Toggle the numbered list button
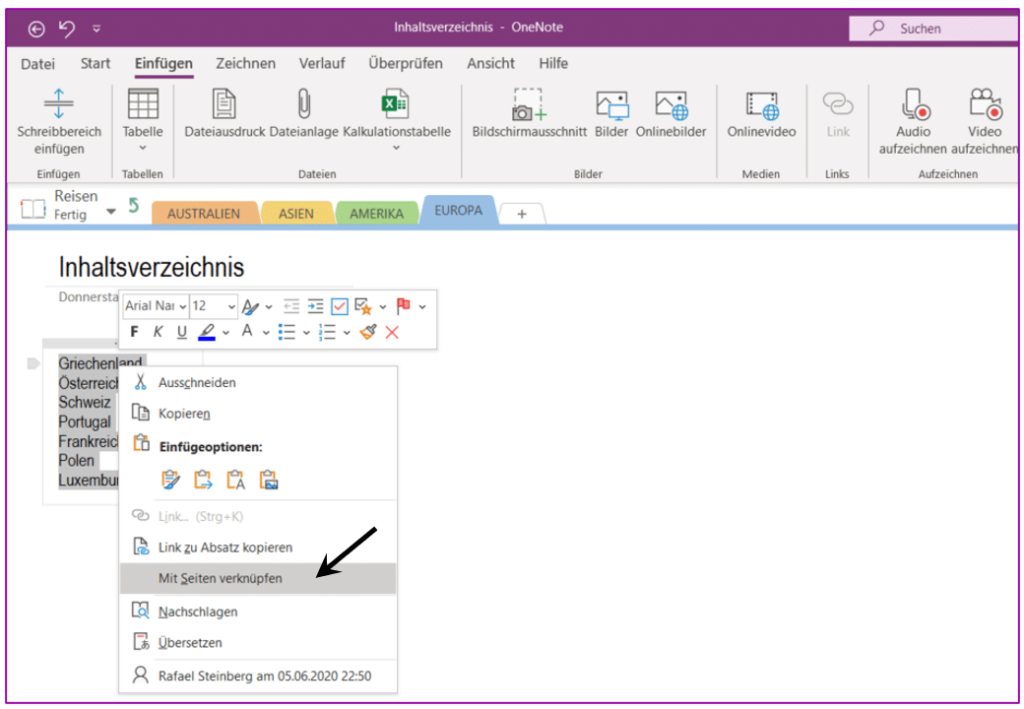The width and height of the screenshot is (1024, 709). tap(327, 332)
